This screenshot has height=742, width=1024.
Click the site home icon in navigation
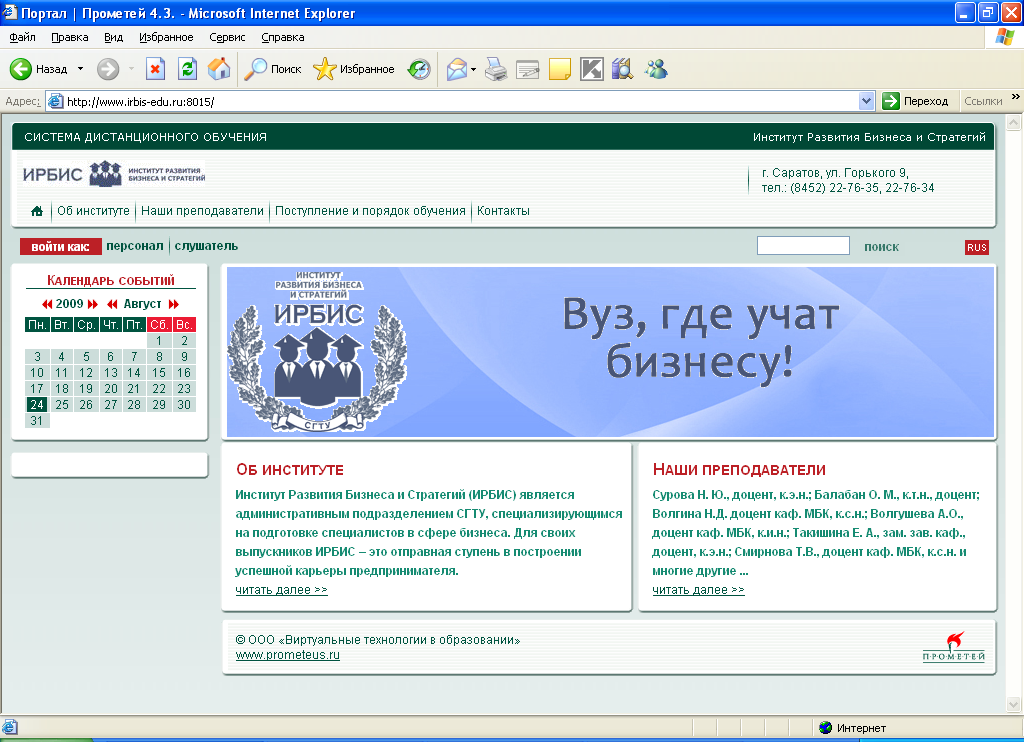point(37,211)
